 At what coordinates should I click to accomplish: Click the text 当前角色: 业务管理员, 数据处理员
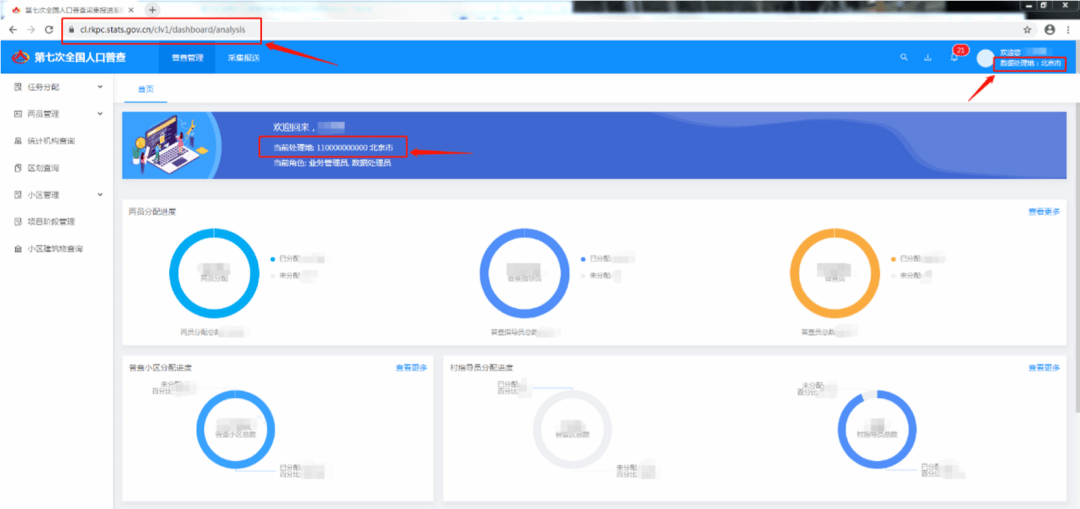click(332, 163)
